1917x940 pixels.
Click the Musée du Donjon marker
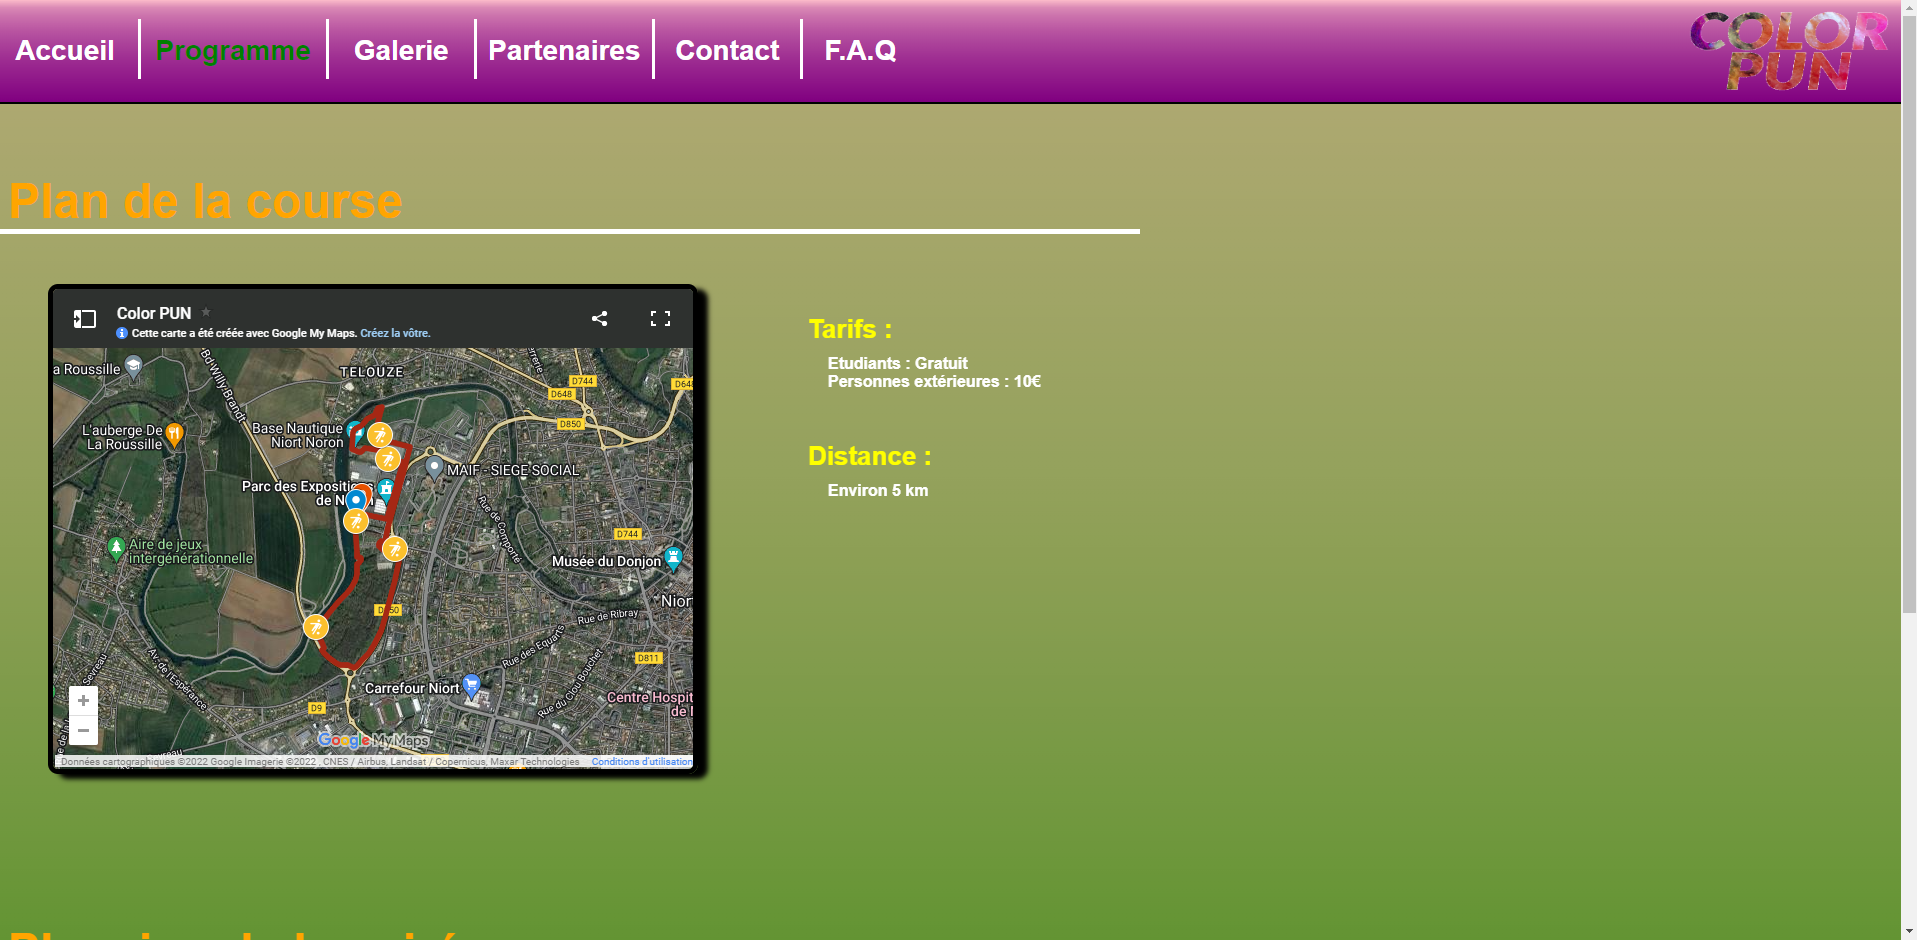[674, 558]
